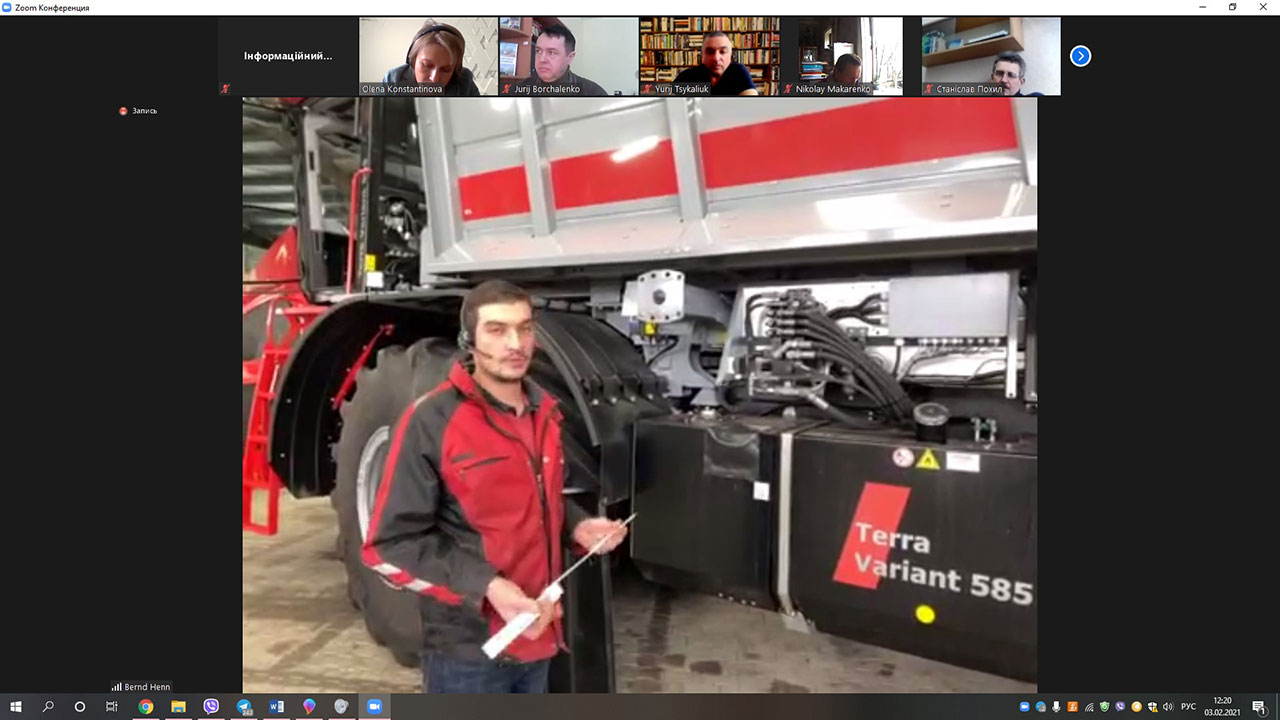Screen dimensions: 1280x720
Task: Restore down the Zoom conference window
Action: coord(1233,7)
